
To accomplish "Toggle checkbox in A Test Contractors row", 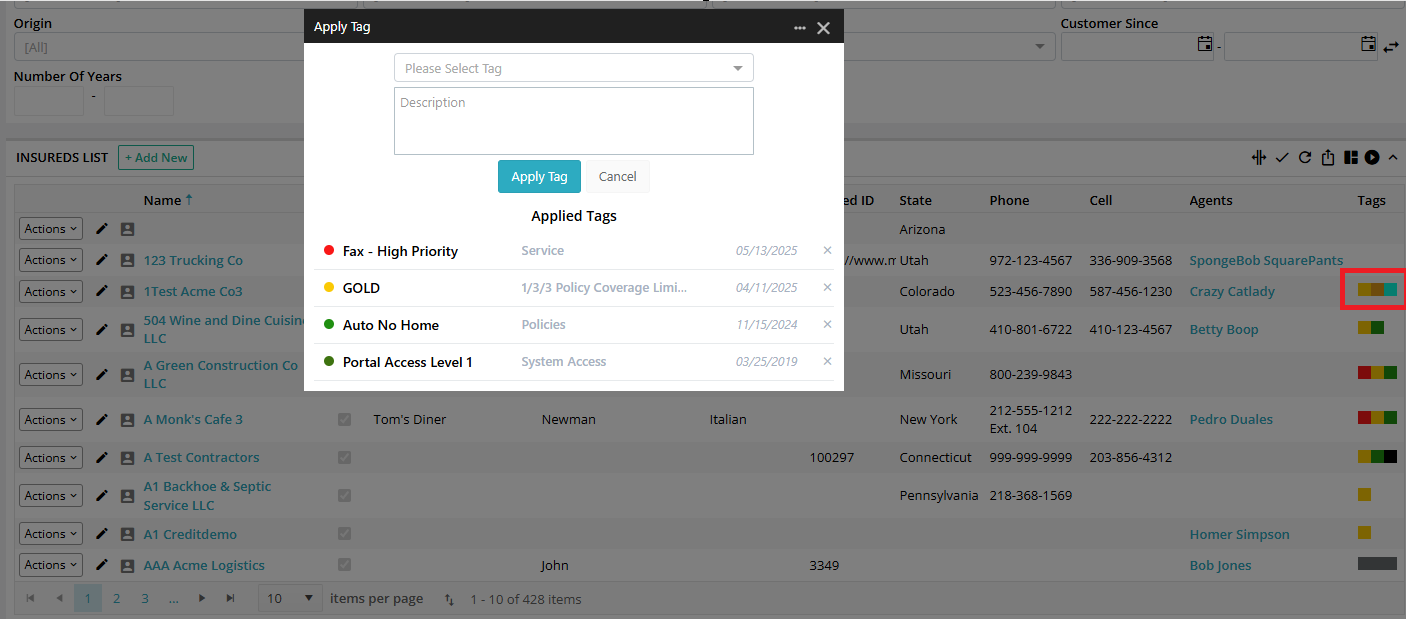I will click(345, 457).
